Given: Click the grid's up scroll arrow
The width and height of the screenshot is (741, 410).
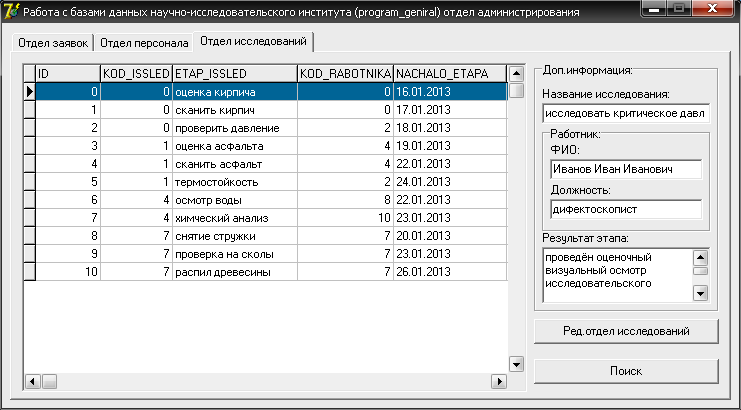Looking at the screenshot, I should pos(517,74).
